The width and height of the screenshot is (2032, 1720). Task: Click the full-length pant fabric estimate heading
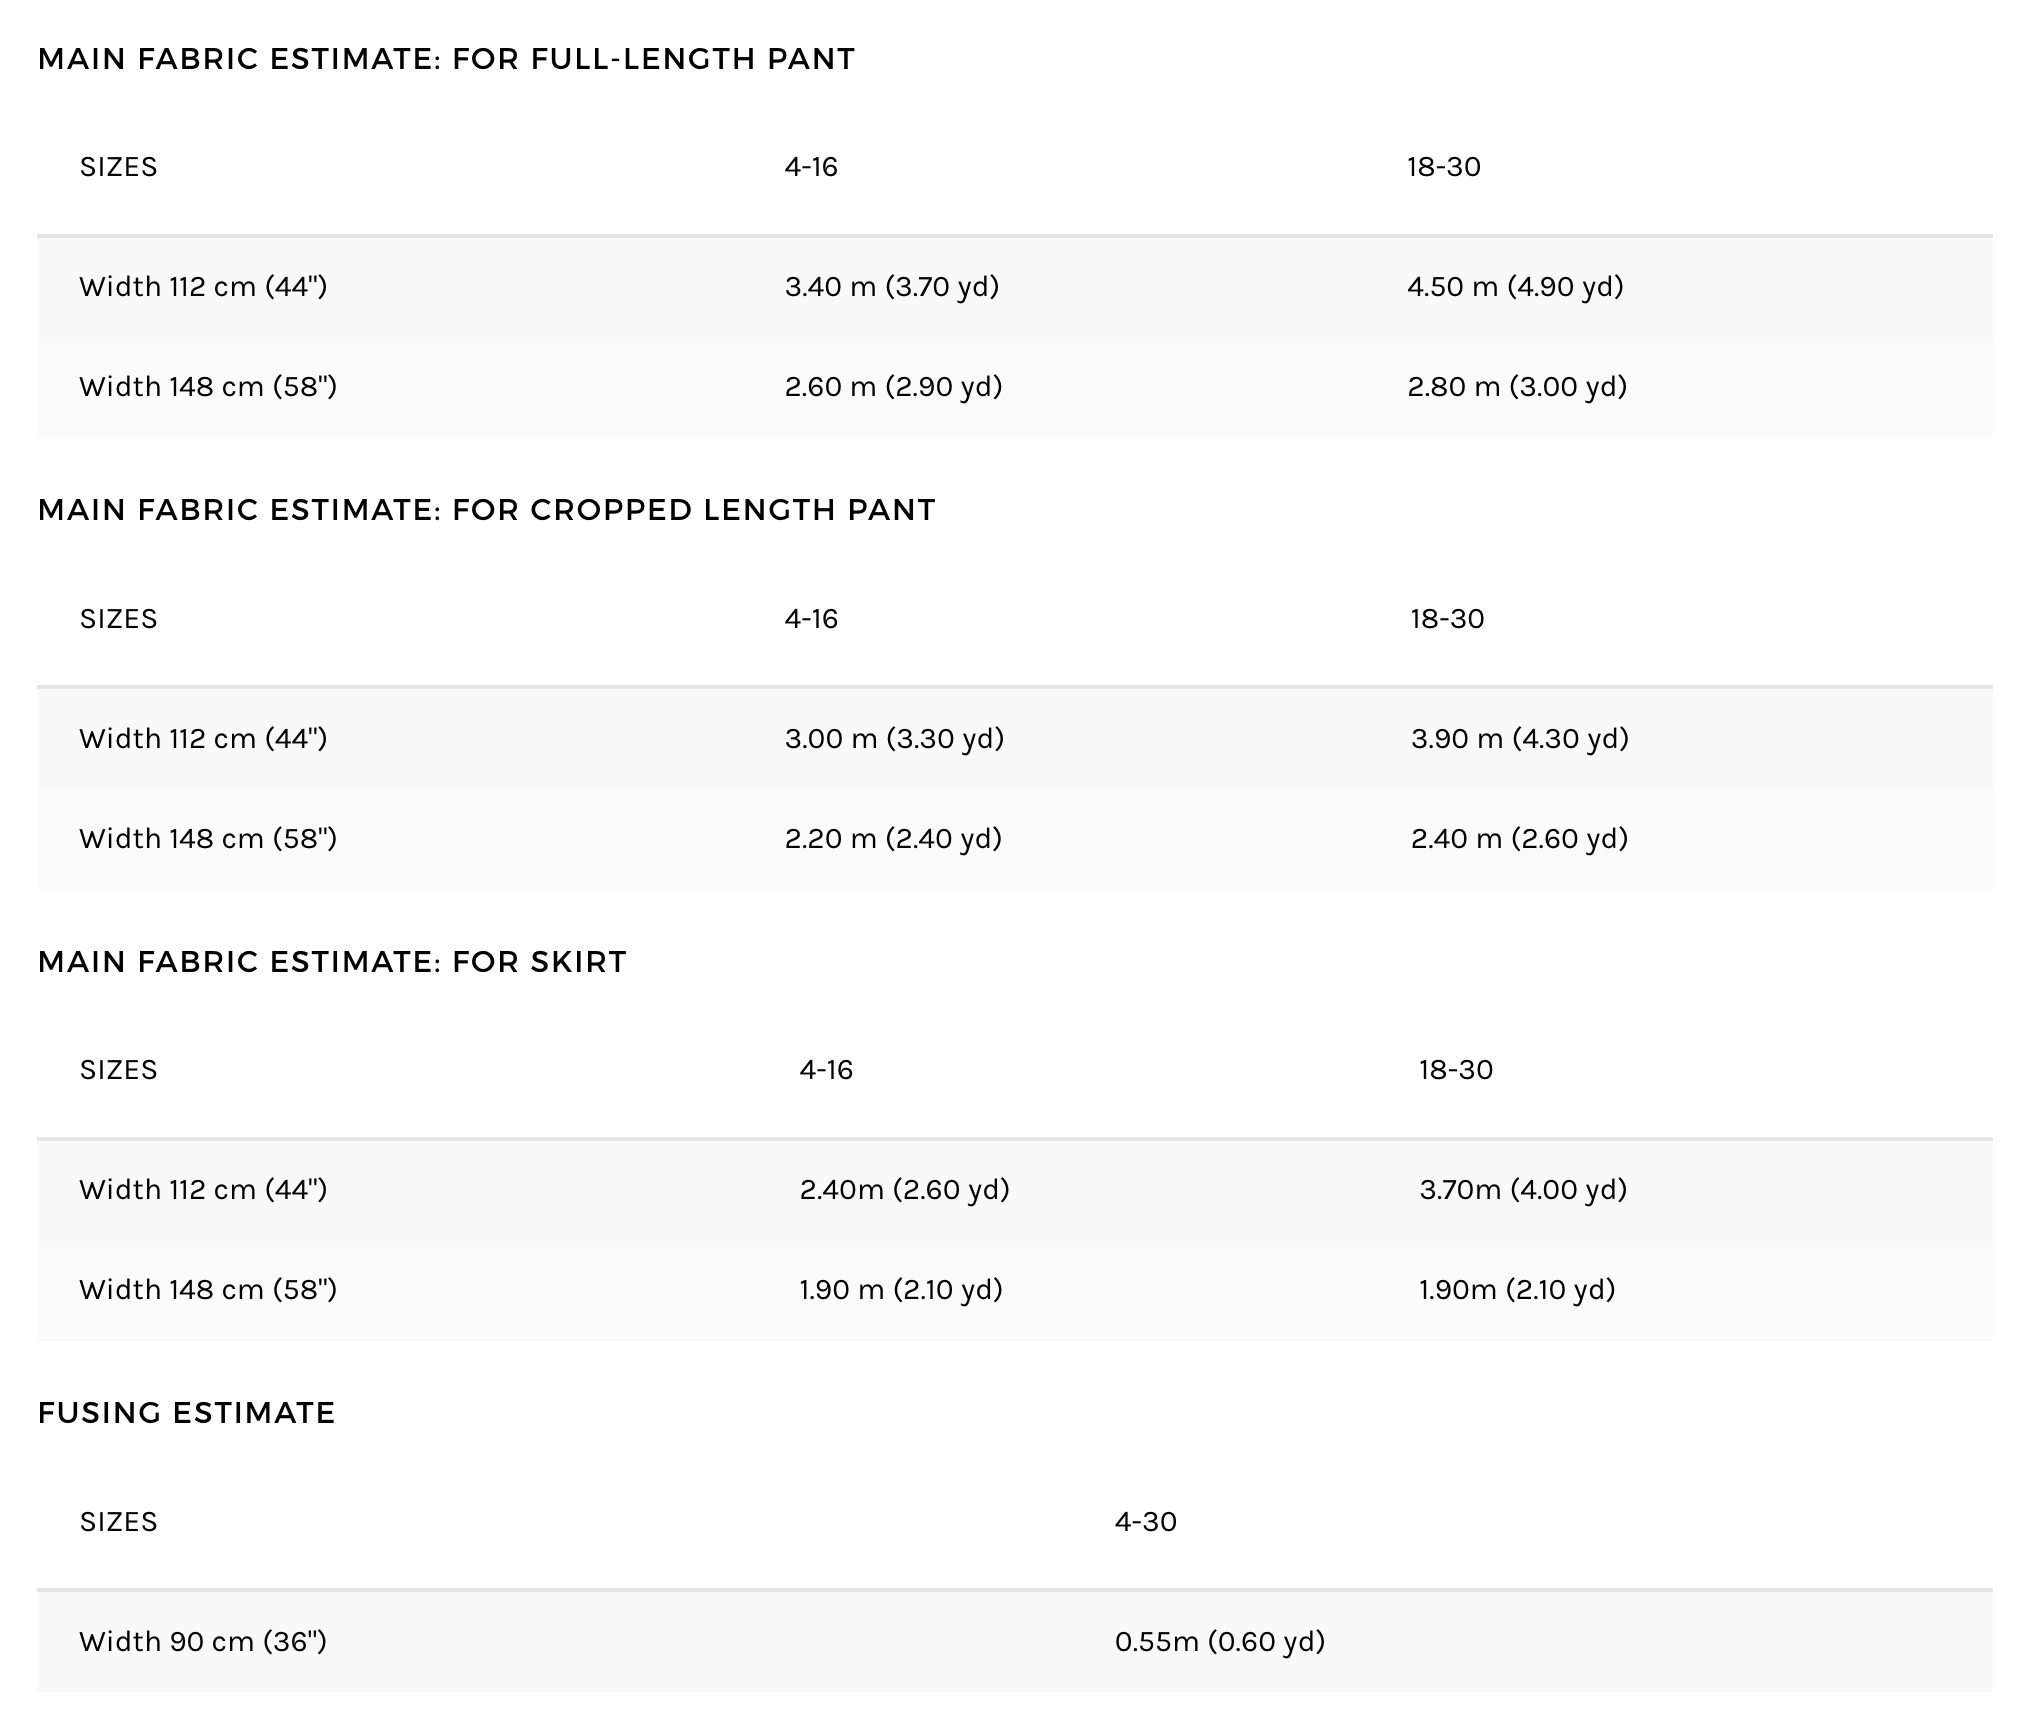446,59
